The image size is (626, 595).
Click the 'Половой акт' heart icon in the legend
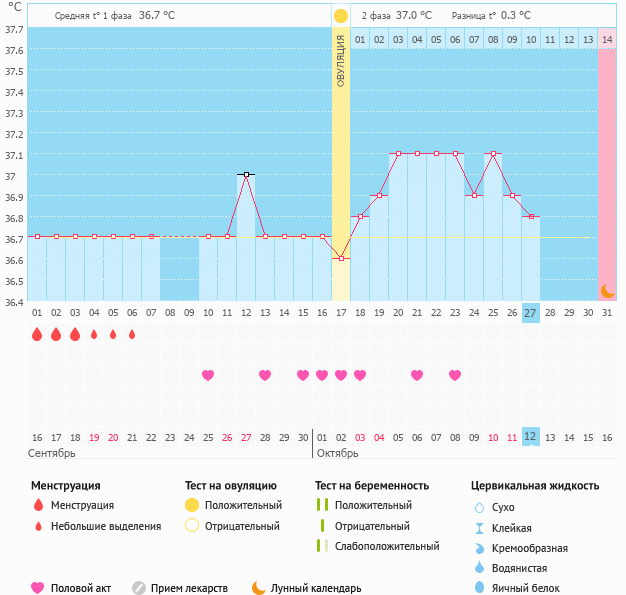pyautogui.click(x=39, y=588)
